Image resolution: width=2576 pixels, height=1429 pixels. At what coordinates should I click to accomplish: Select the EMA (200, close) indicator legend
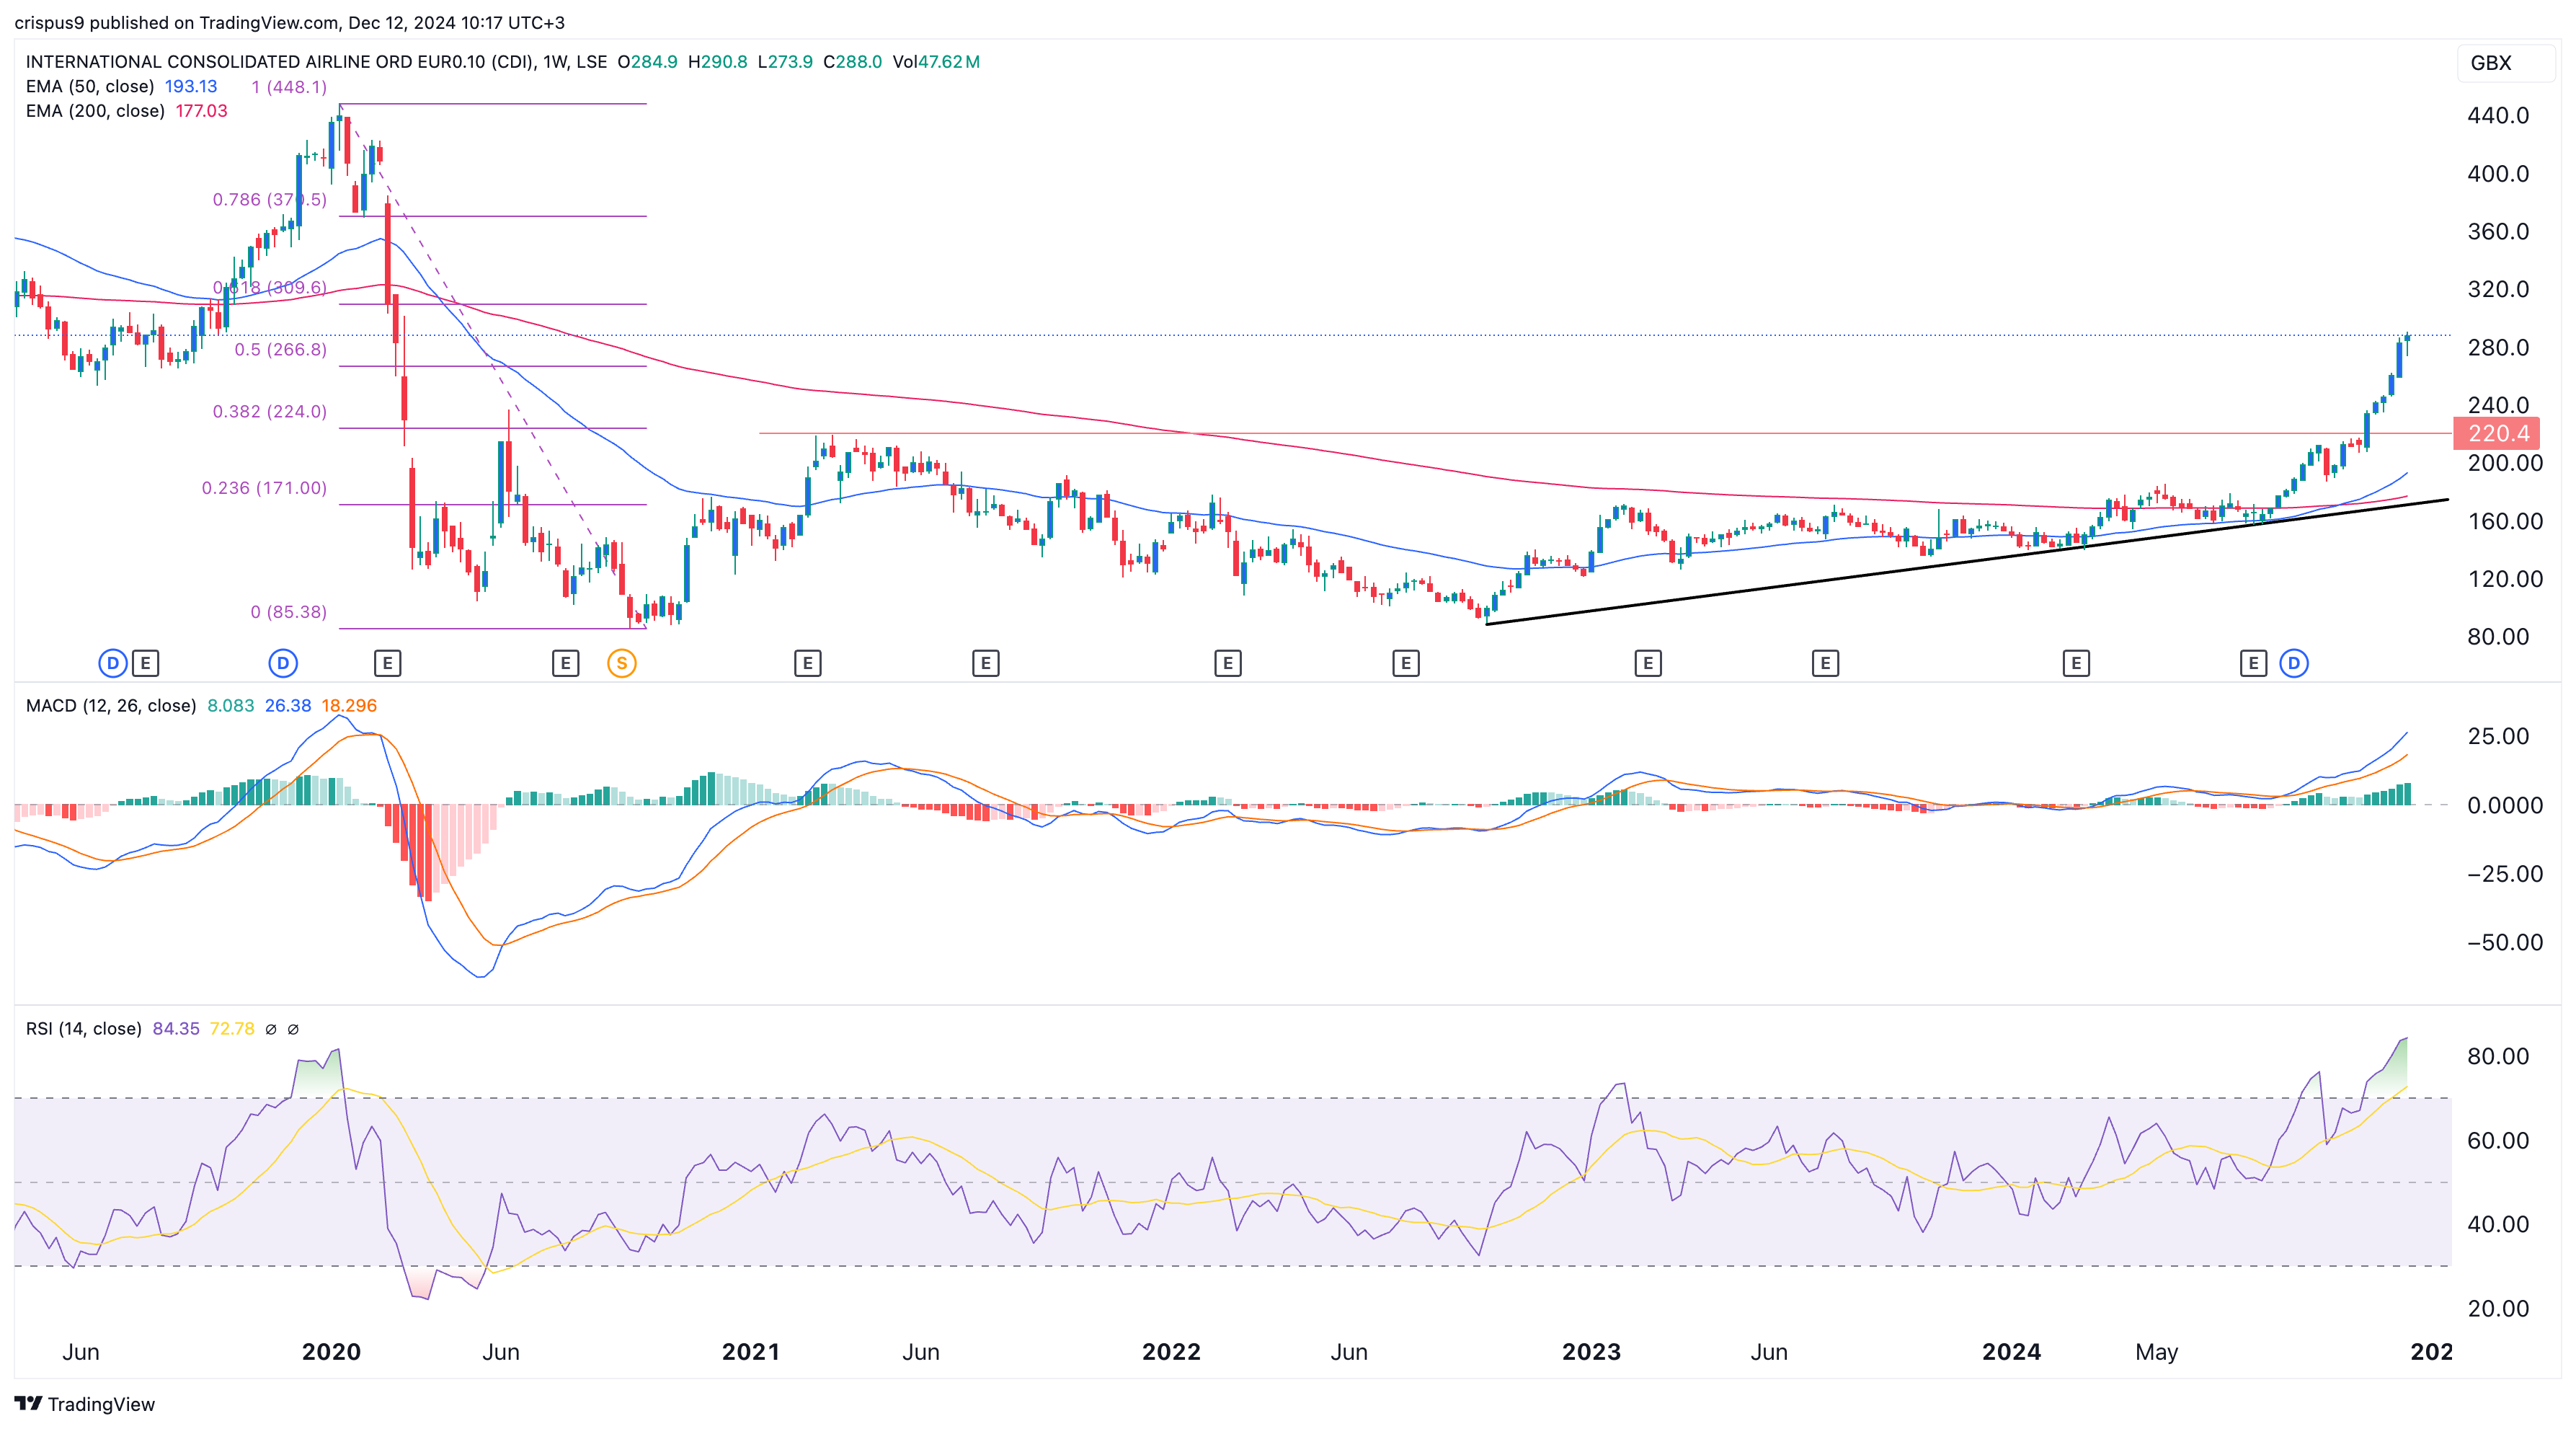tap(95, 111)
